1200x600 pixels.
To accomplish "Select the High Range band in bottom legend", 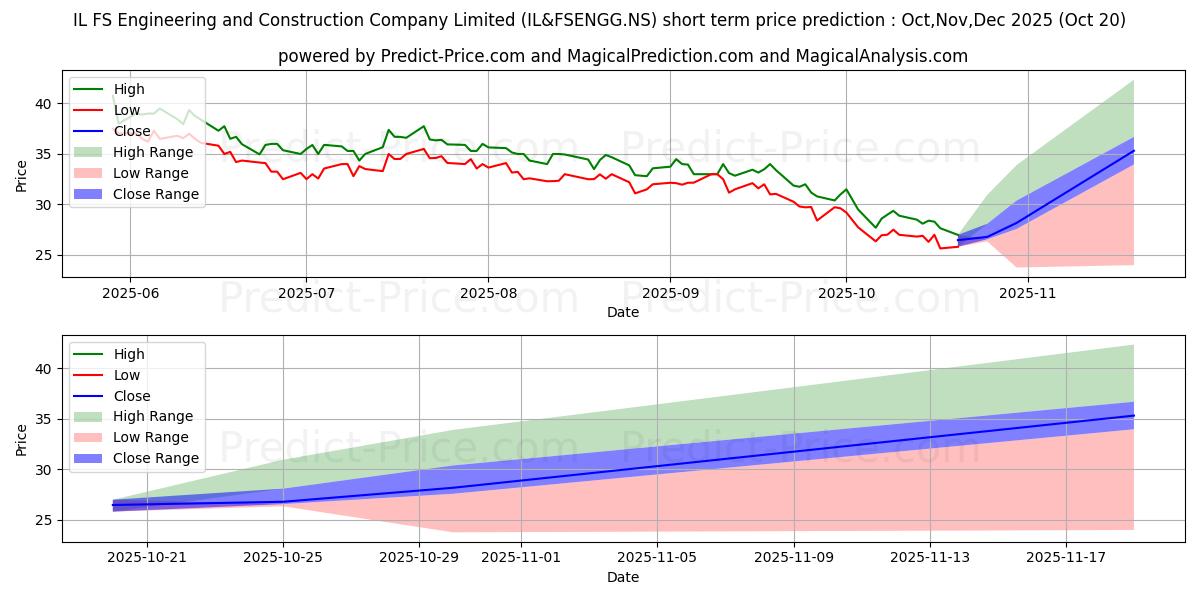I will point(88,414).
